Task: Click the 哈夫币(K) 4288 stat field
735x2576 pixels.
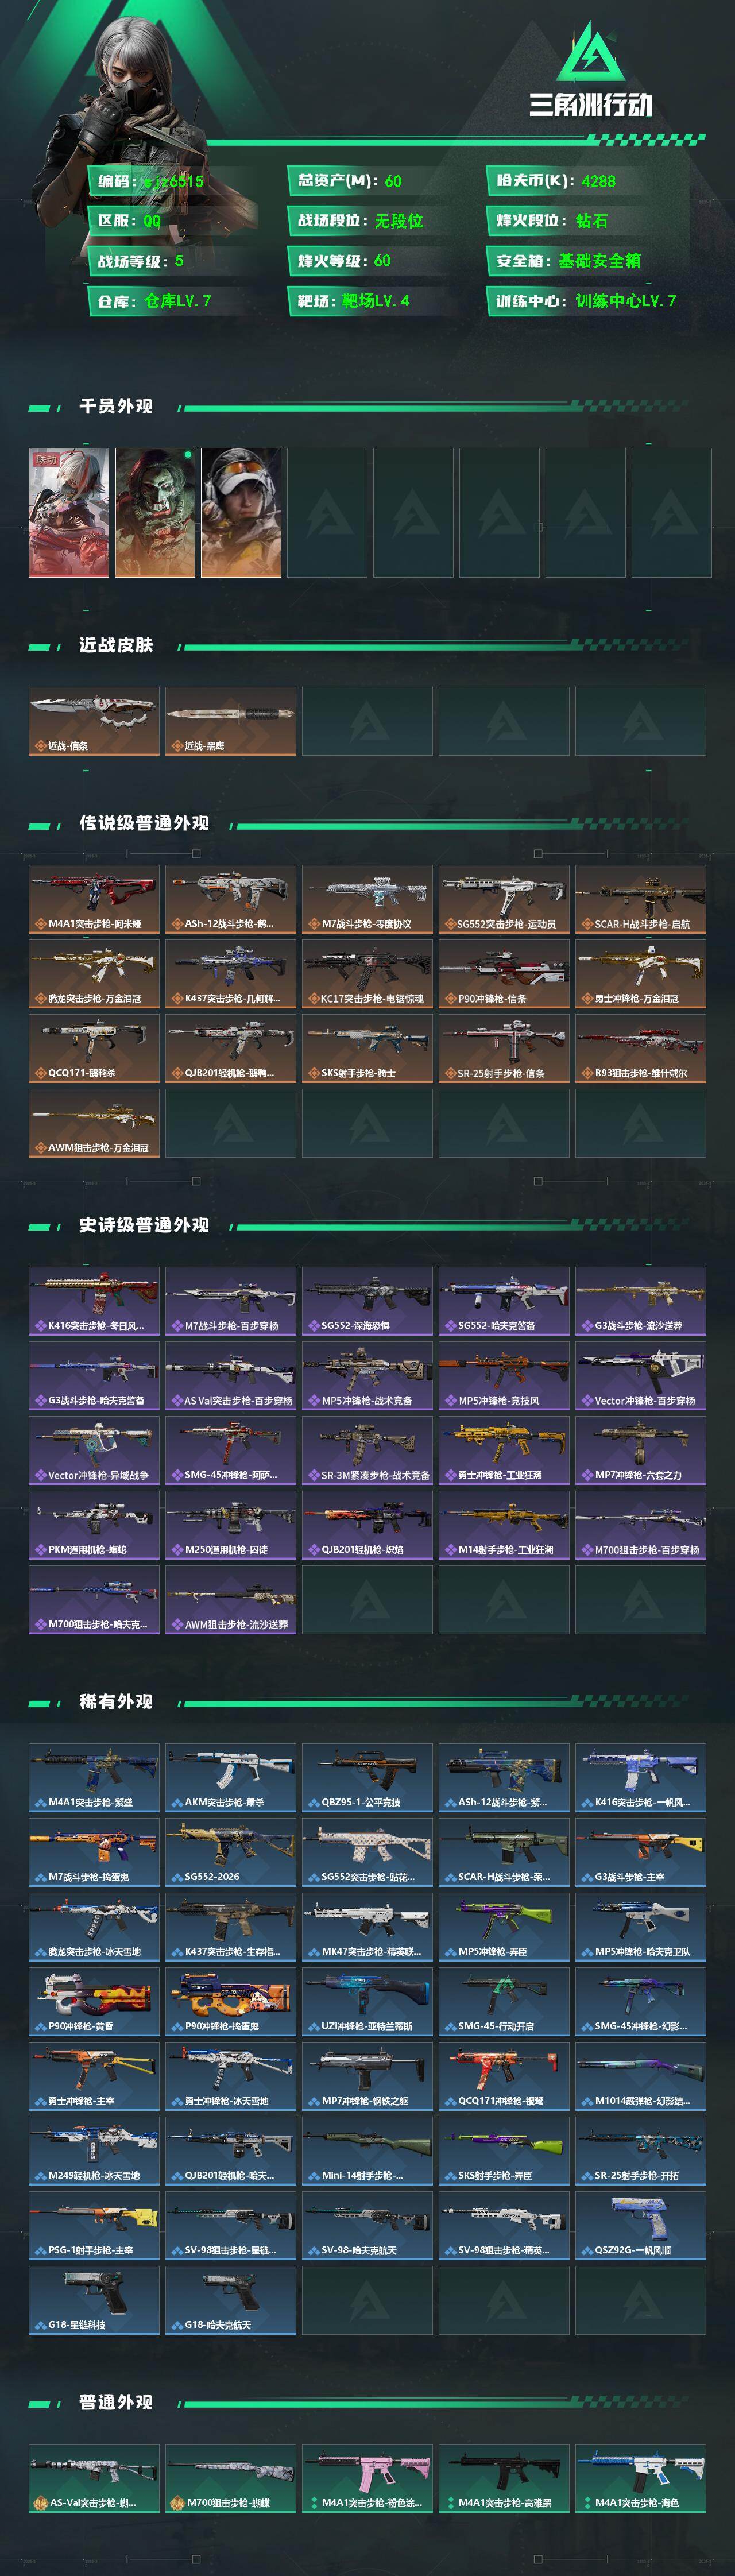Action: (x=585, y=181)
